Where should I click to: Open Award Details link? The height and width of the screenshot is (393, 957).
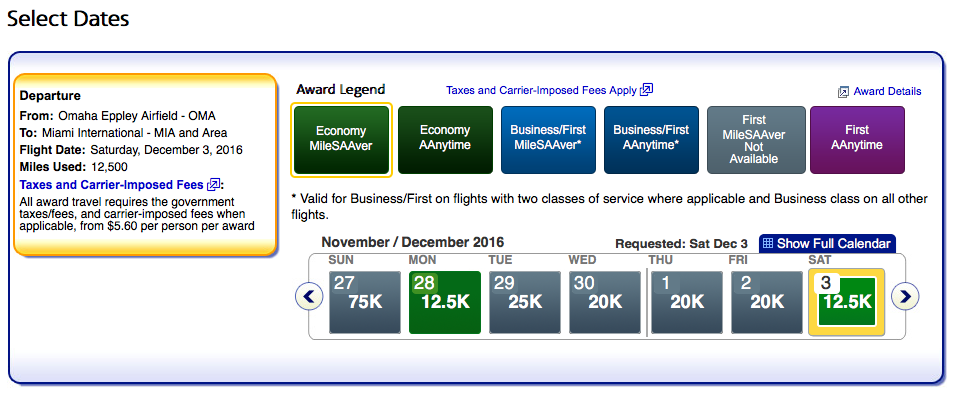pyautogui.click(x=887, y=92)
